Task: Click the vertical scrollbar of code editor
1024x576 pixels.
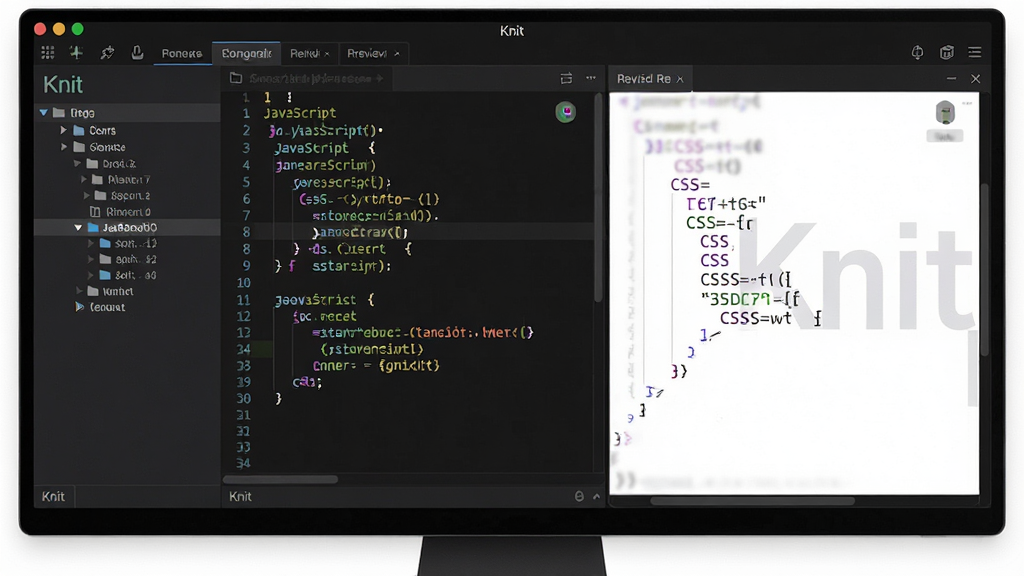Action: (598, 198)
